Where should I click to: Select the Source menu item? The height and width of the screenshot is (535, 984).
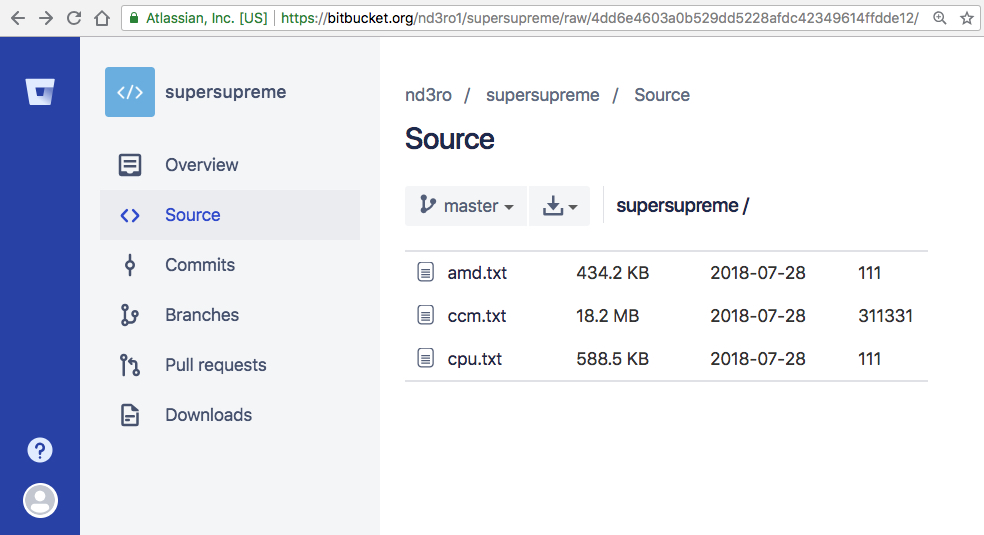pyautogui.click(x=230, y=215)
